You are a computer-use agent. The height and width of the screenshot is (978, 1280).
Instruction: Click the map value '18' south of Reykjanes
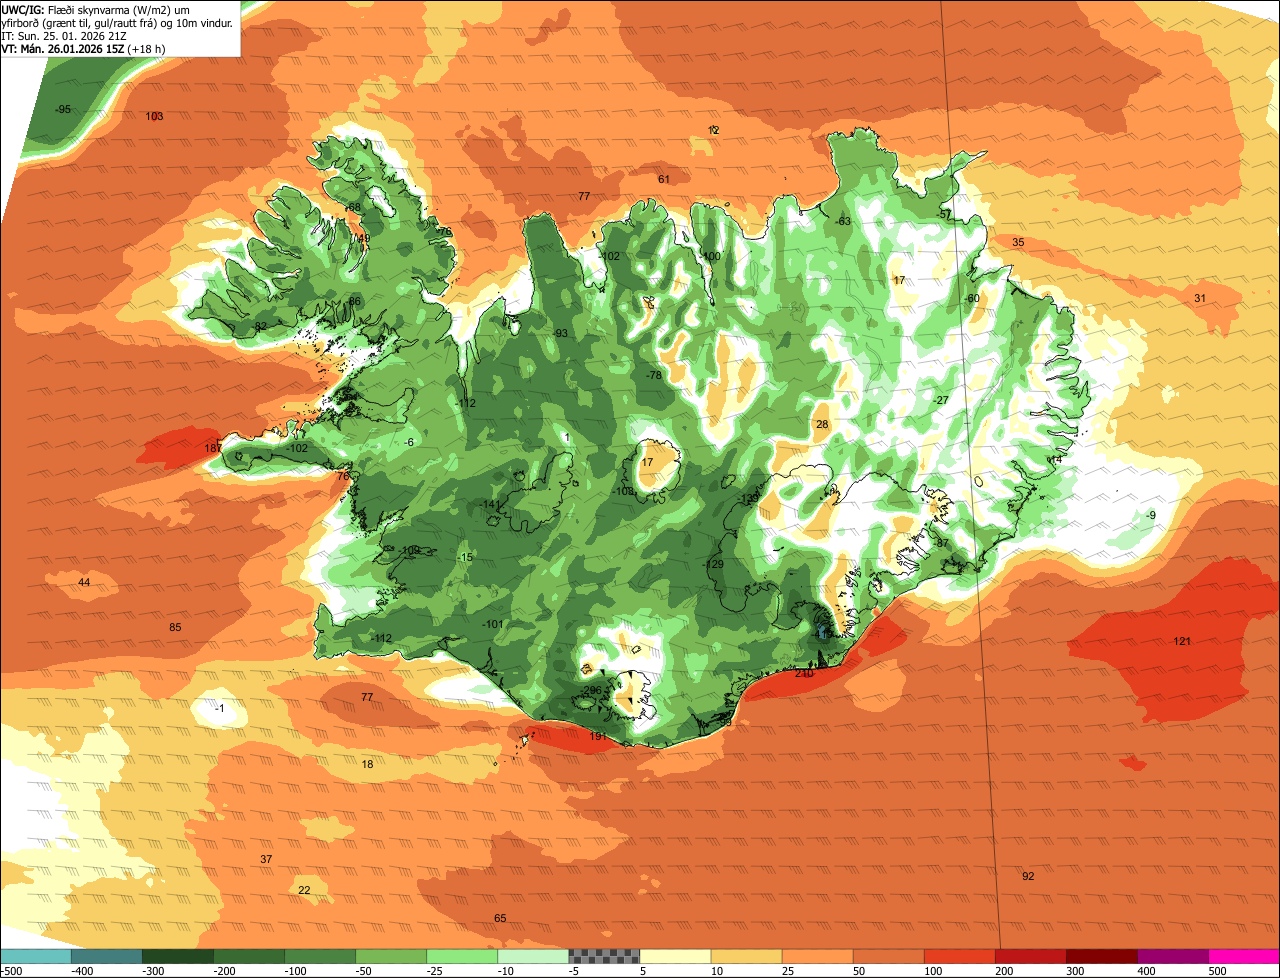tap(367, 765)
